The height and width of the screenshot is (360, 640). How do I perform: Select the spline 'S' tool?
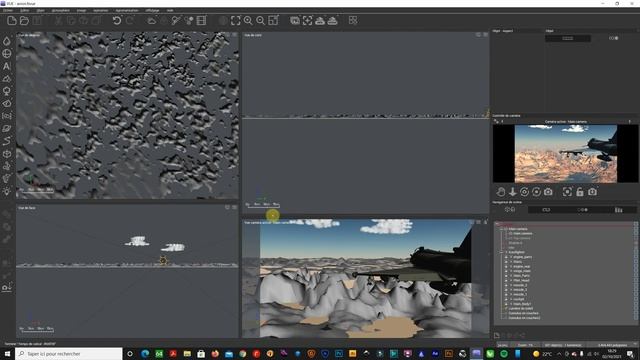pyautogui.click(x=7, y=141)
